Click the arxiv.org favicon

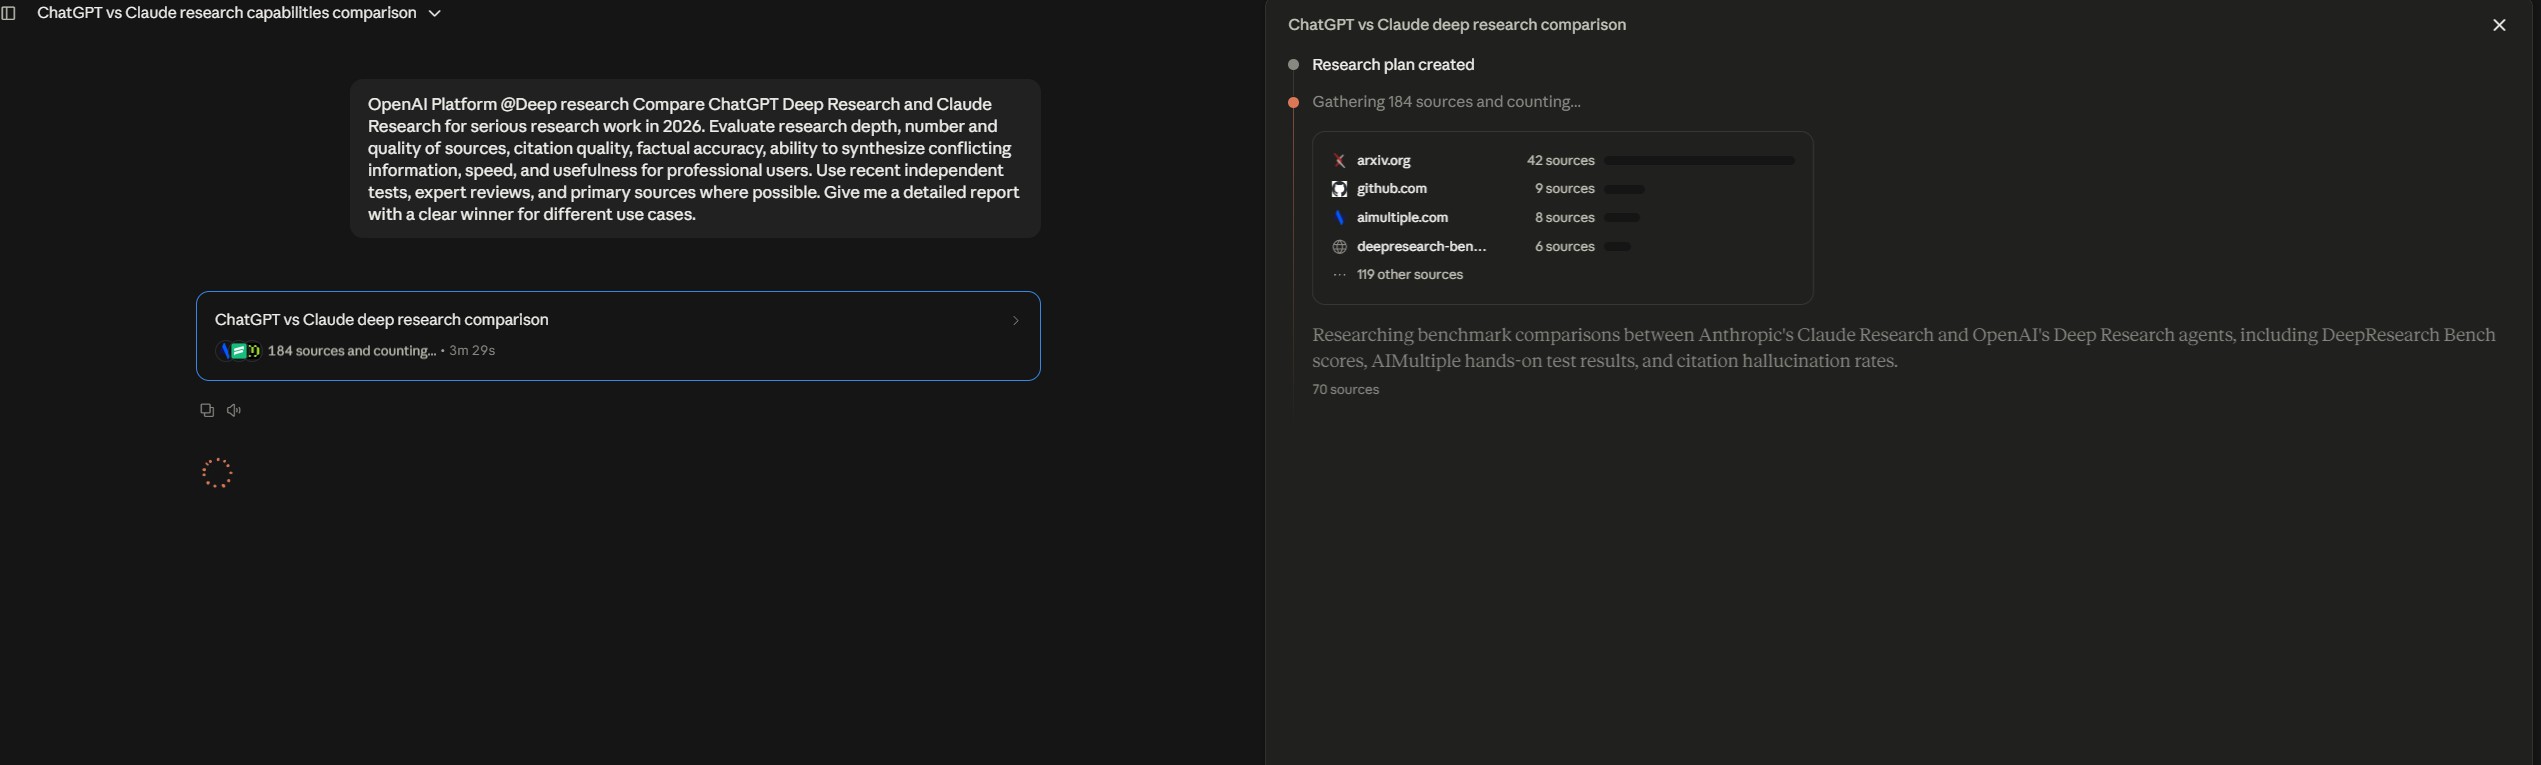1339,160
